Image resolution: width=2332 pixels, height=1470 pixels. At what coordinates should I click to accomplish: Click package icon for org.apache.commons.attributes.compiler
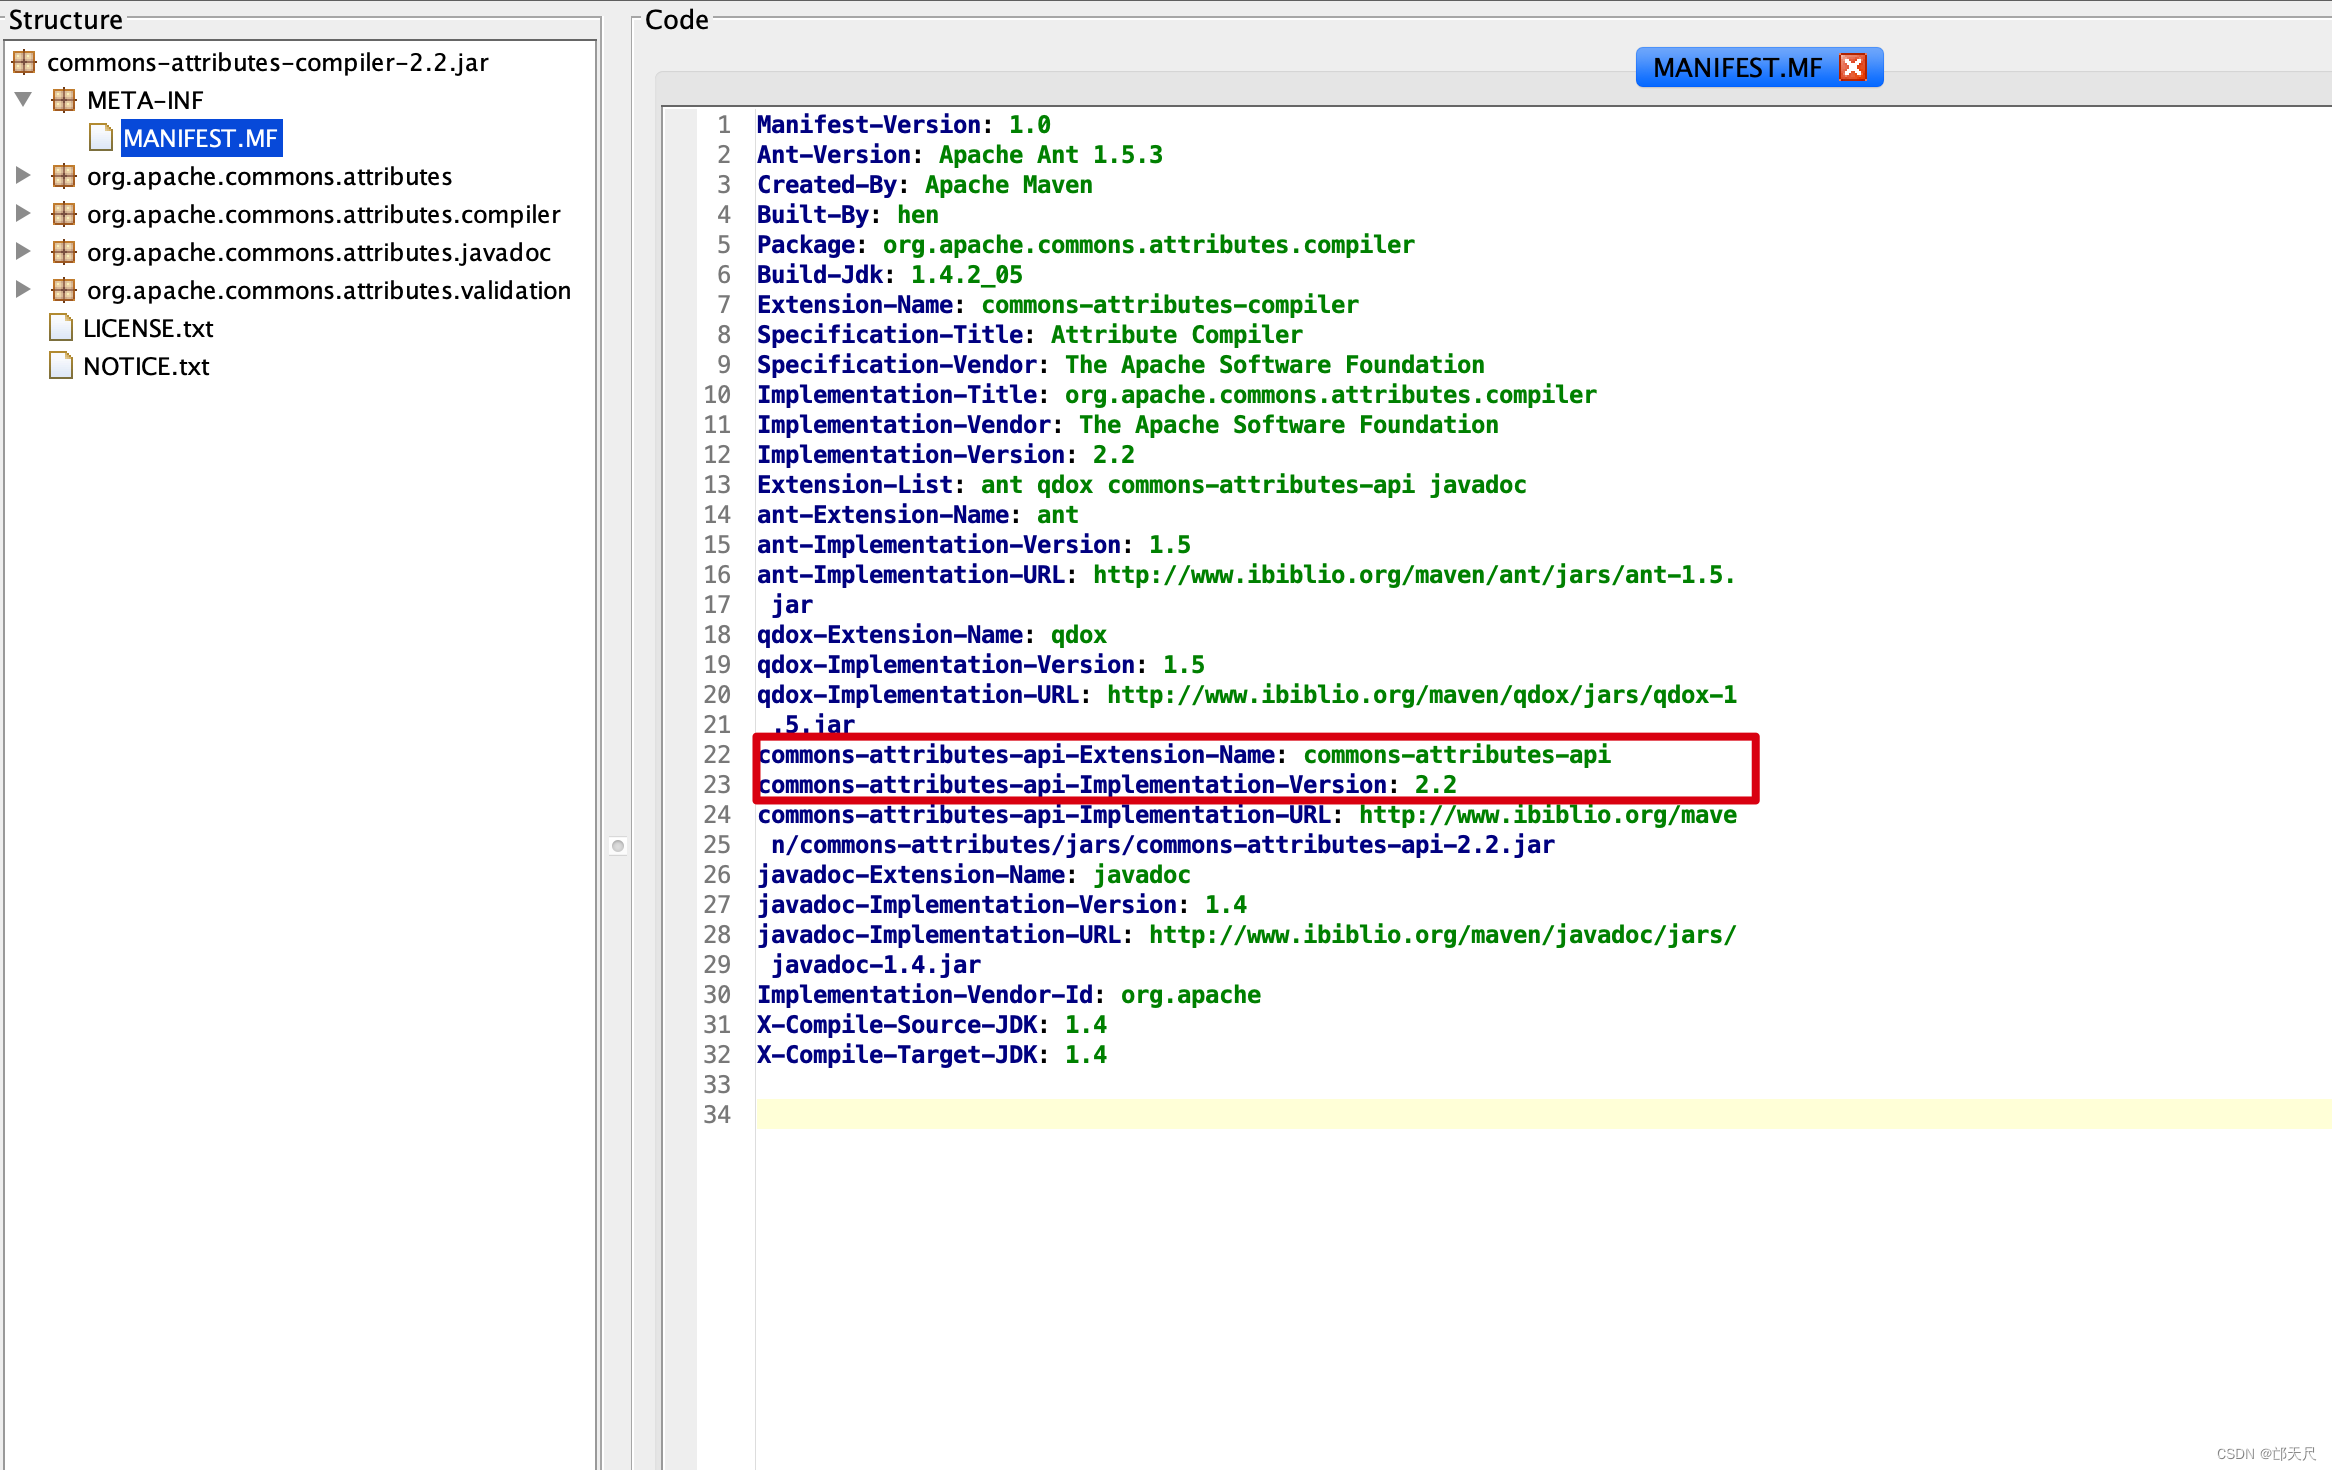pos(64,214)
